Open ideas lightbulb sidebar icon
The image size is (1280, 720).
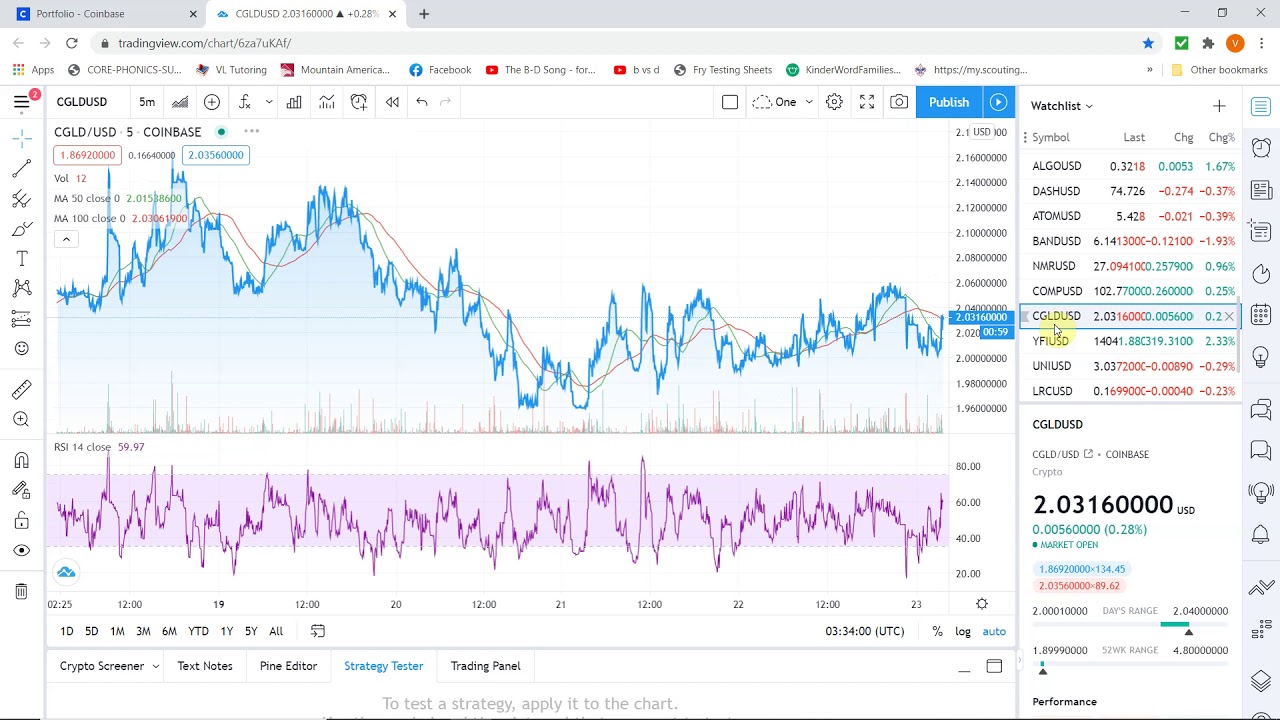click(1261, 356)
